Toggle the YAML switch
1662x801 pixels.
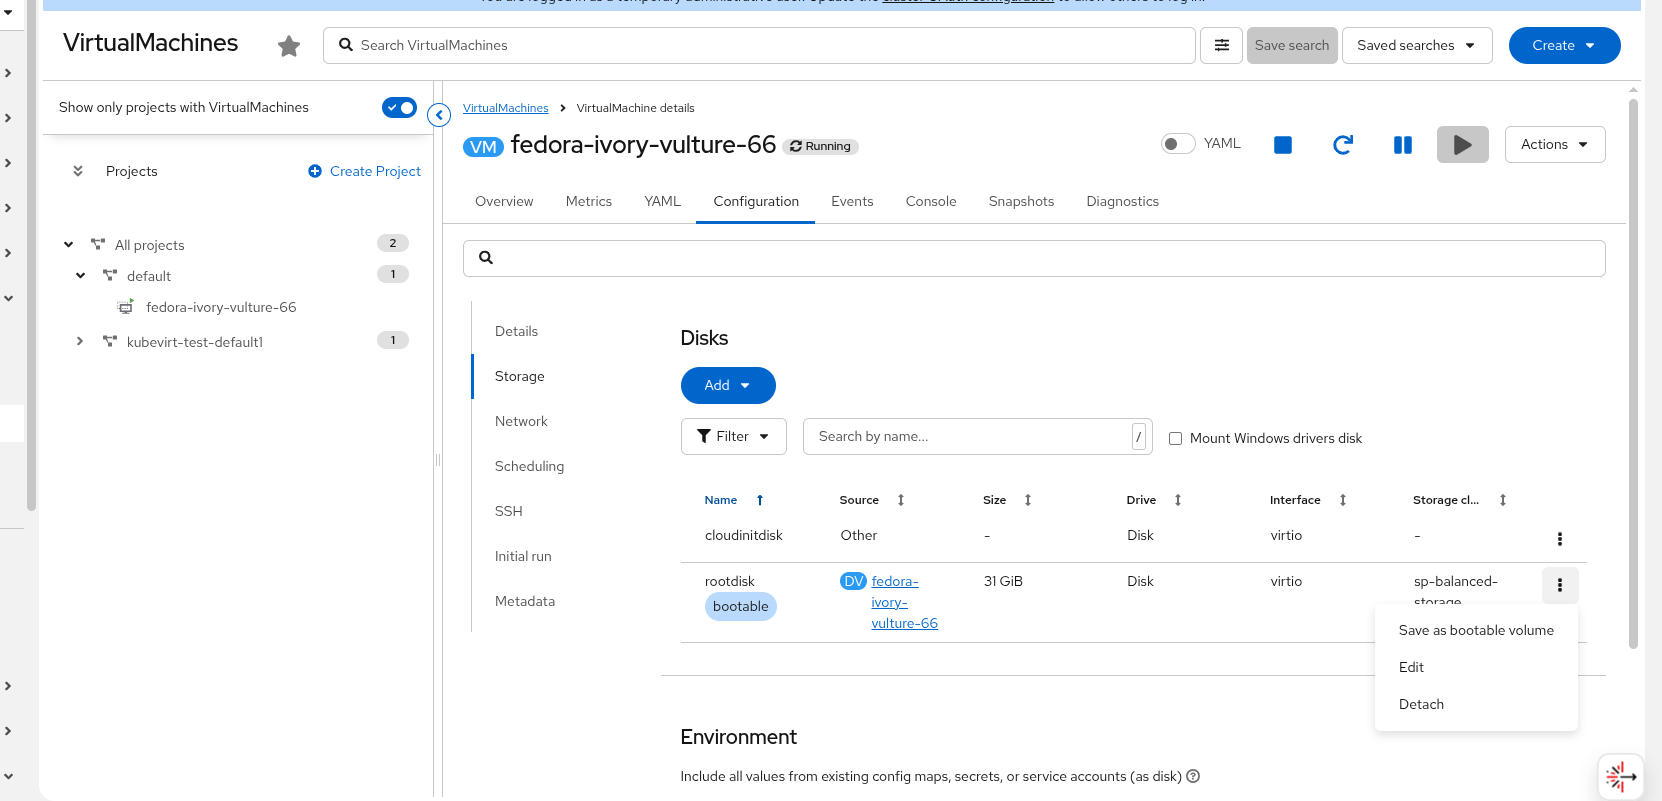(1178, 144)
